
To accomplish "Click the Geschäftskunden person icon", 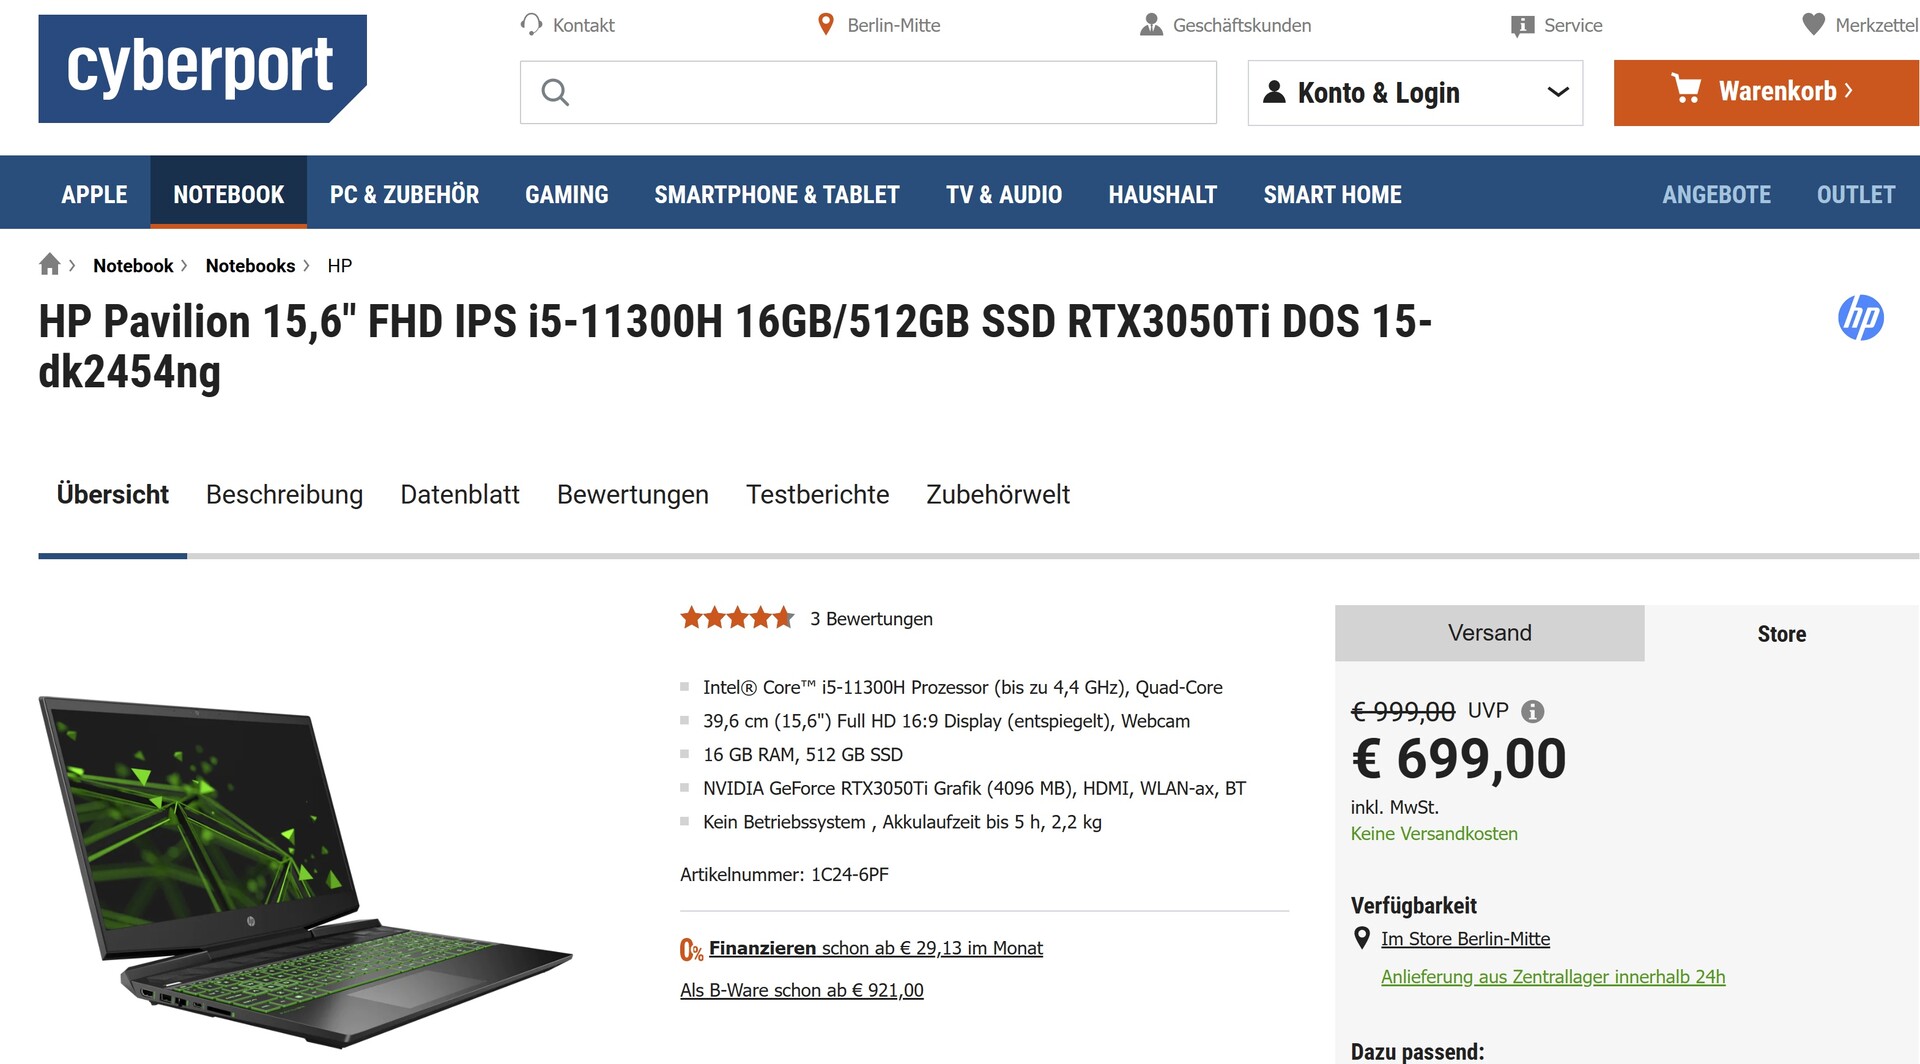I will point(1151,24).
